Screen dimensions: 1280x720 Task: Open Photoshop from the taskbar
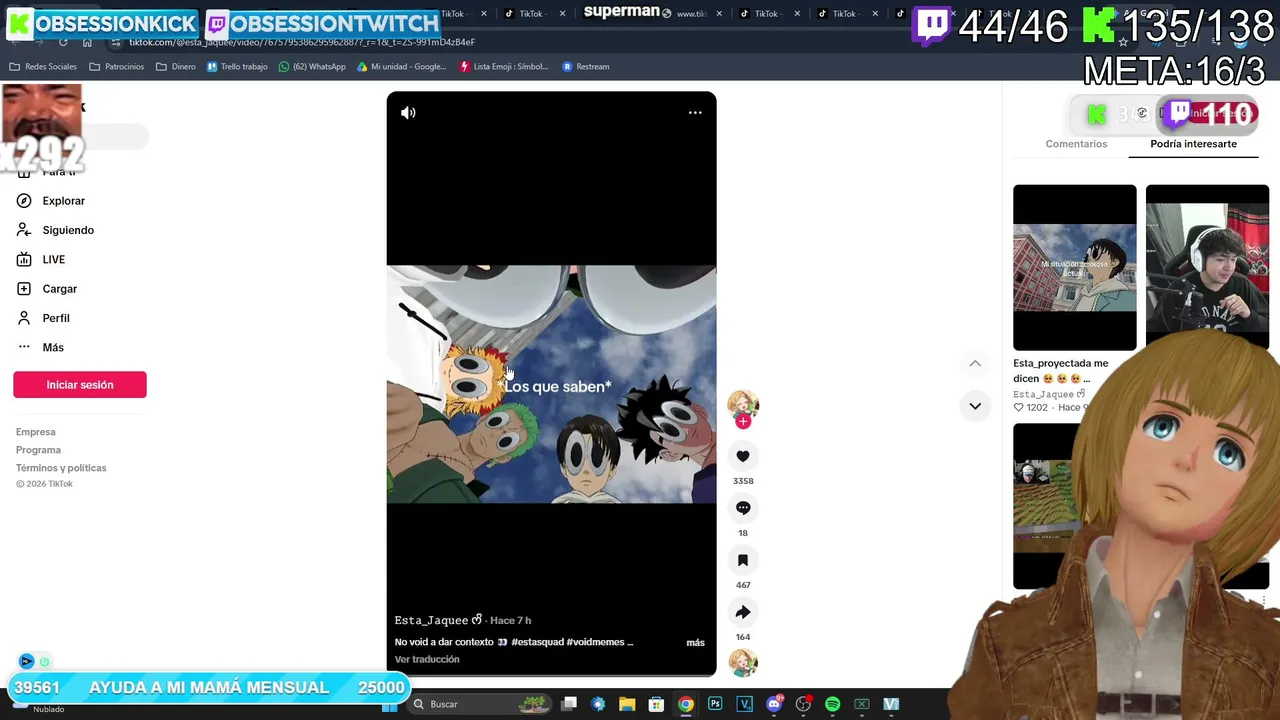point(715,705)
